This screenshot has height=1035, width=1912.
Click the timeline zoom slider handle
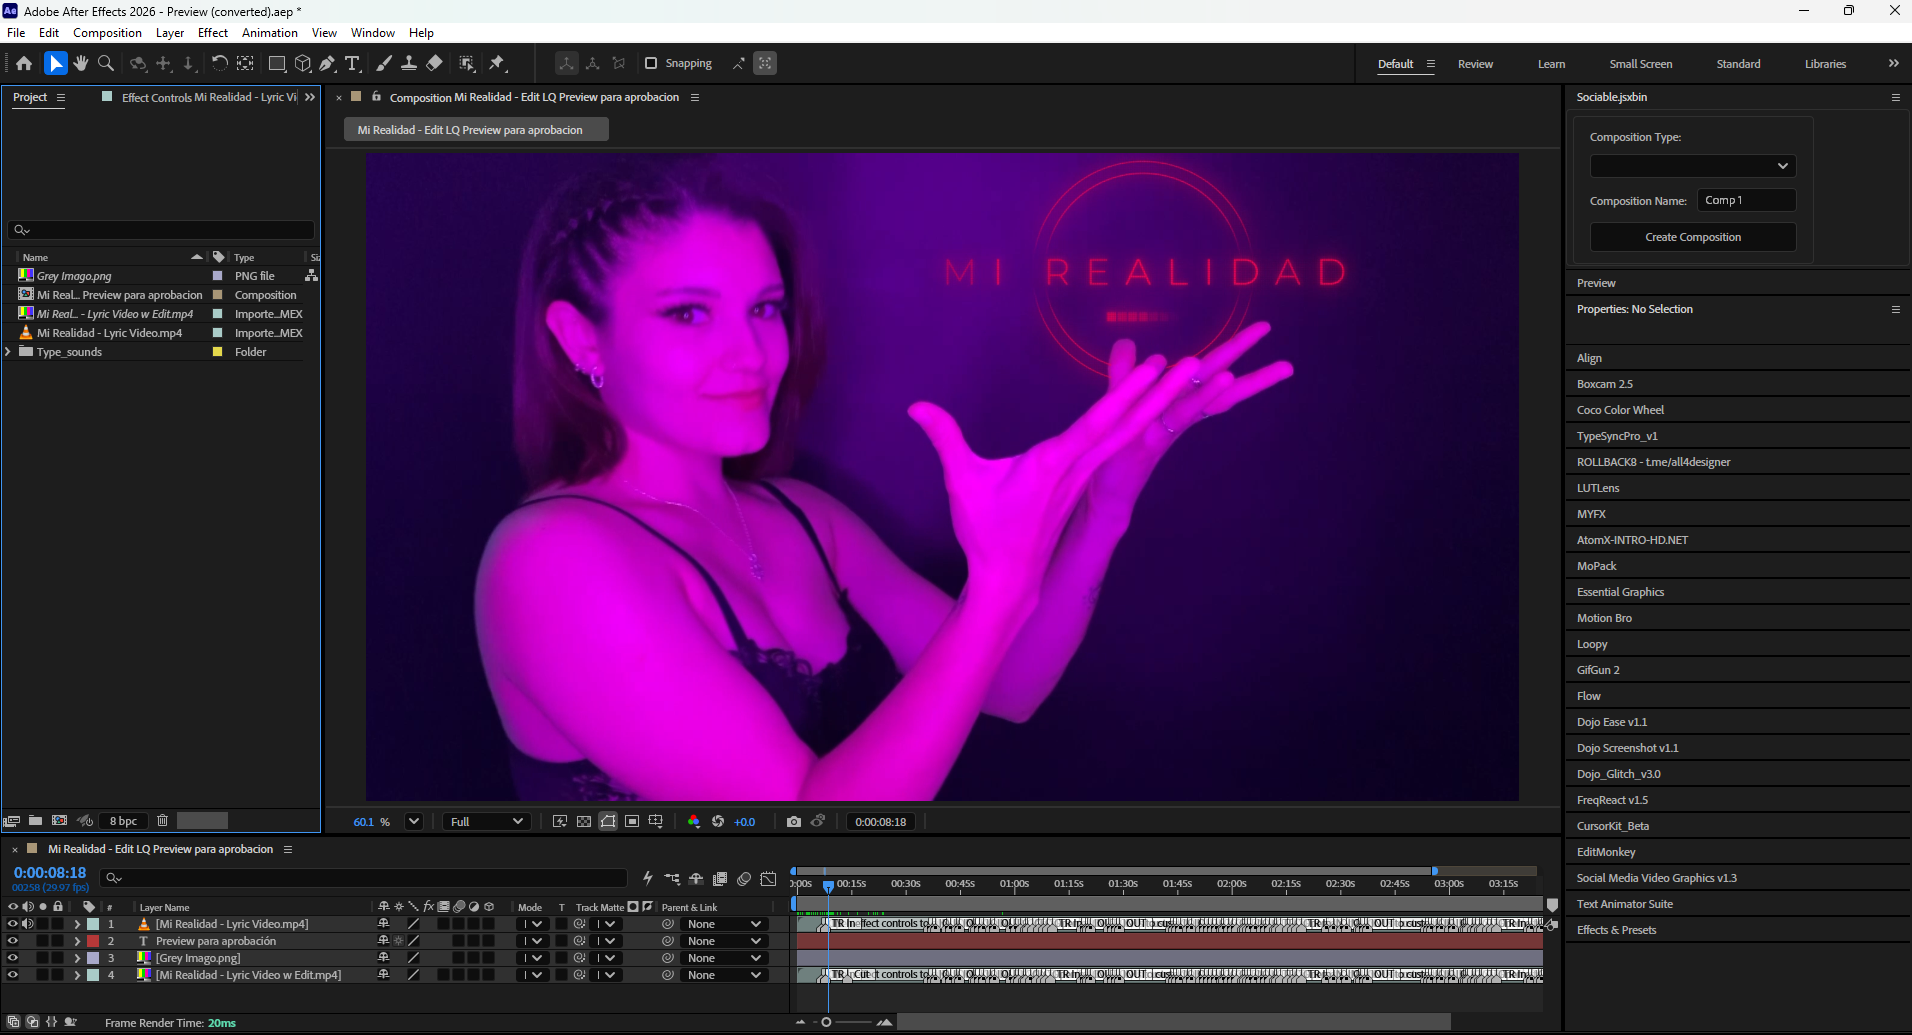point(826,1022)
